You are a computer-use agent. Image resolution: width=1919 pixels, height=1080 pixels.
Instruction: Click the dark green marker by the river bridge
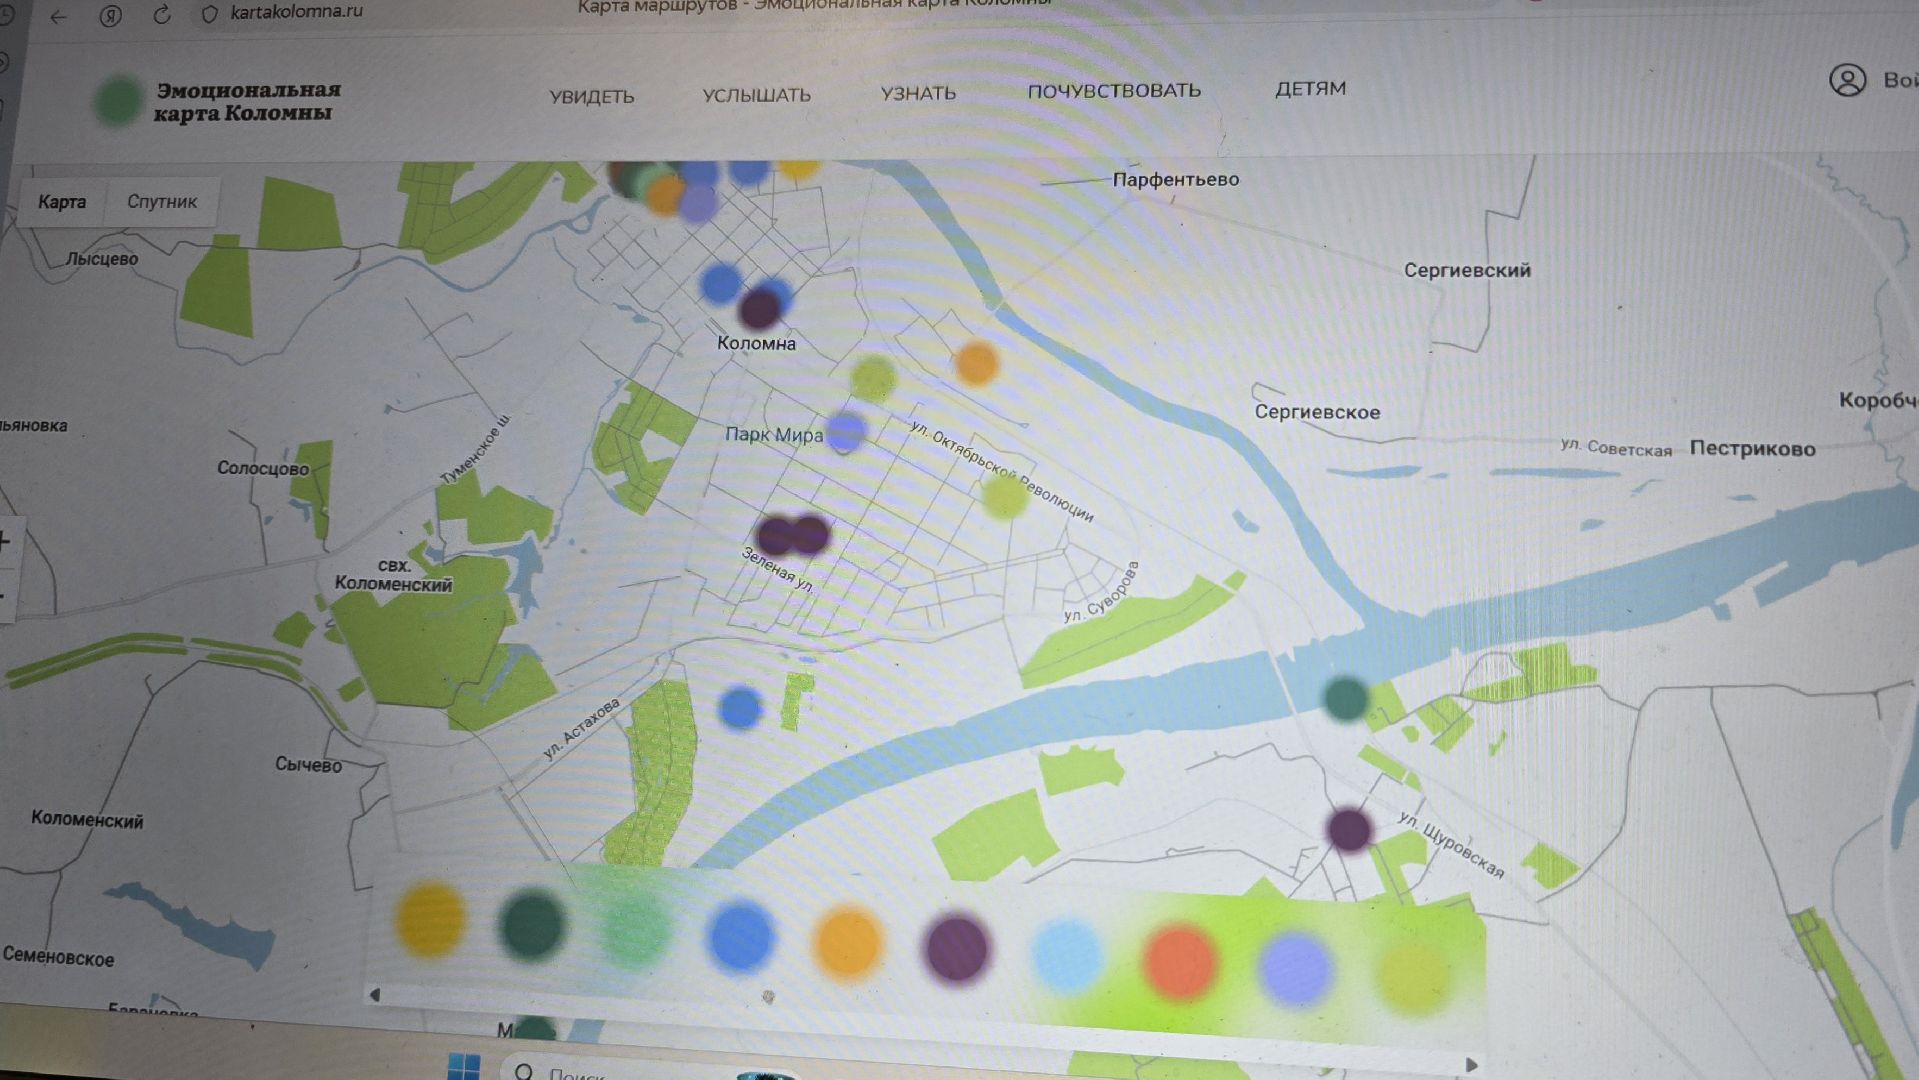[1345, 697]
